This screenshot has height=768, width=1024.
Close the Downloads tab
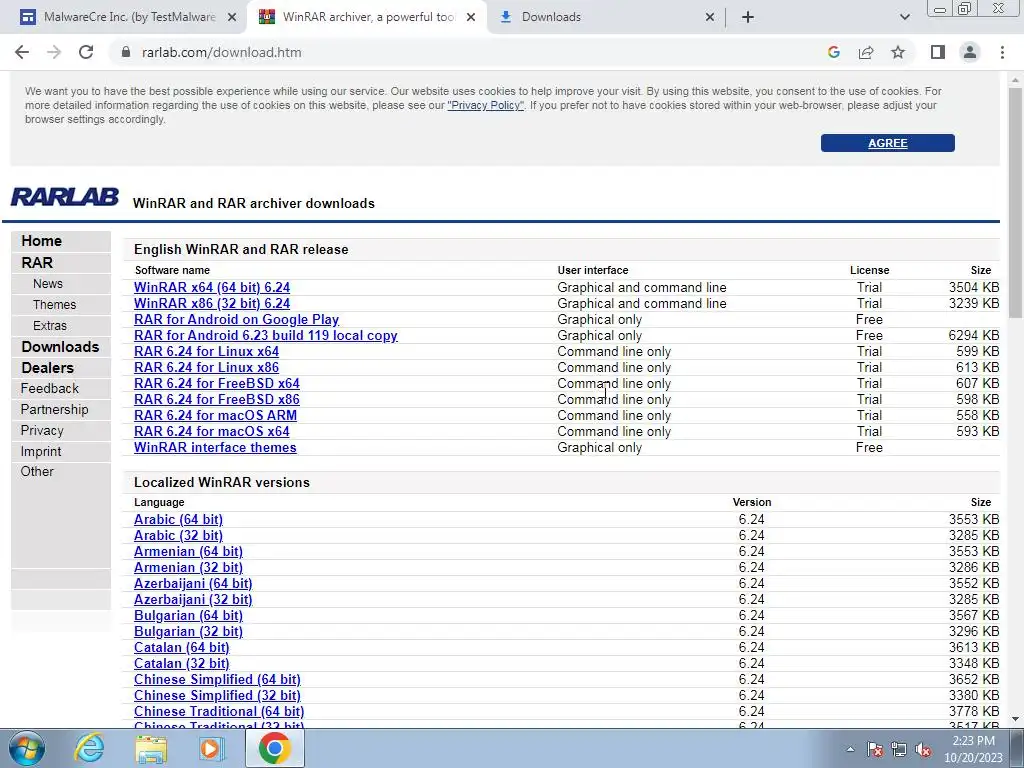coord(710,17)
